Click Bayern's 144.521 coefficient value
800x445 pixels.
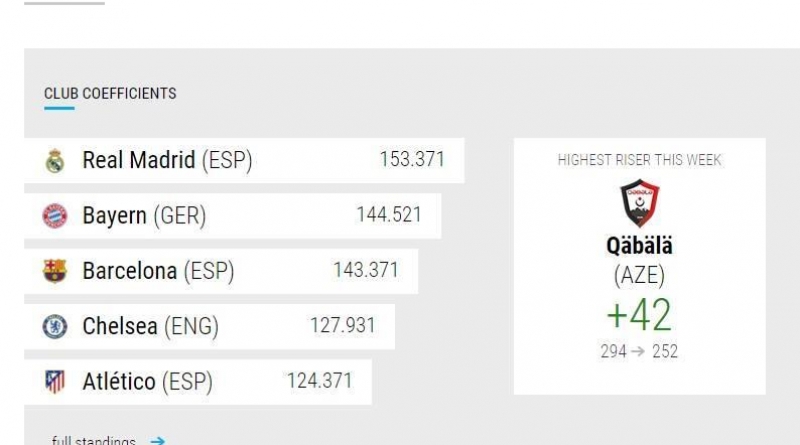coord(389,214)
